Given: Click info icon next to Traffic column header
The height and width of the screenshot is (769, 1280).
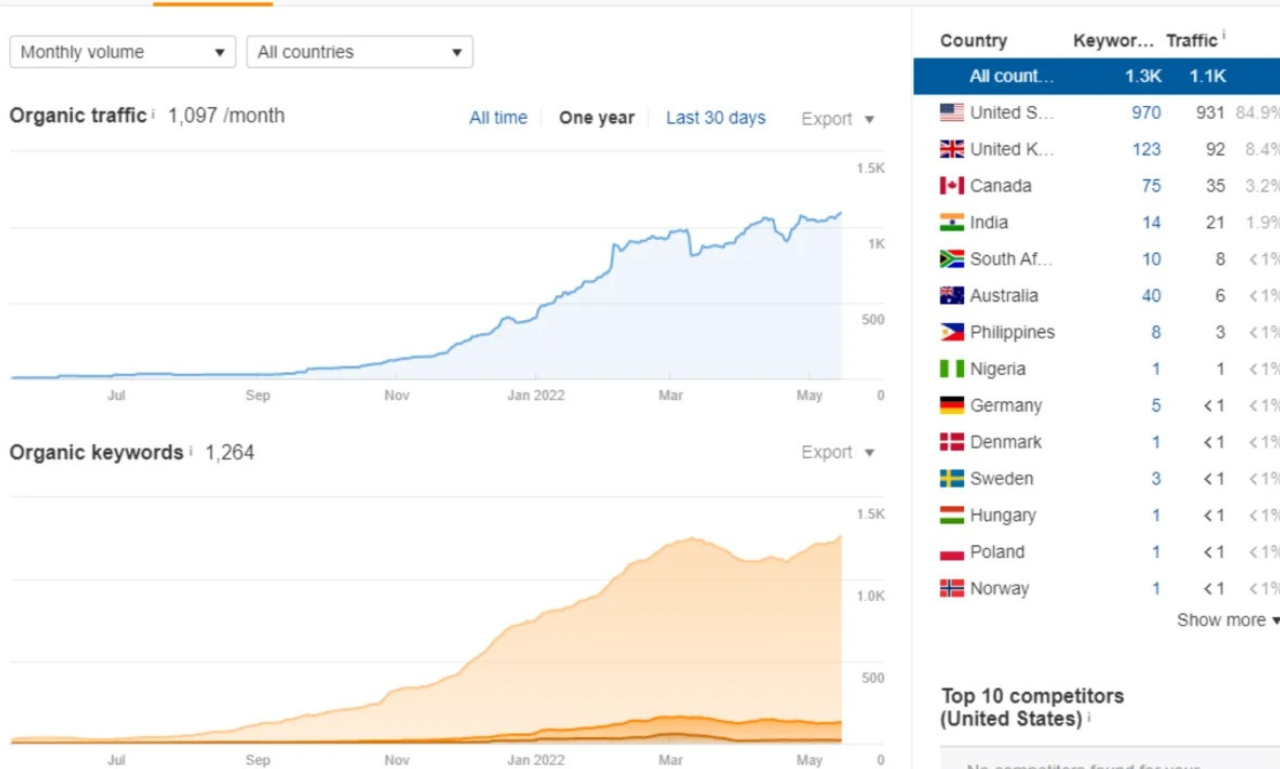Looking at the screenshot, I should click(1223, 36).
